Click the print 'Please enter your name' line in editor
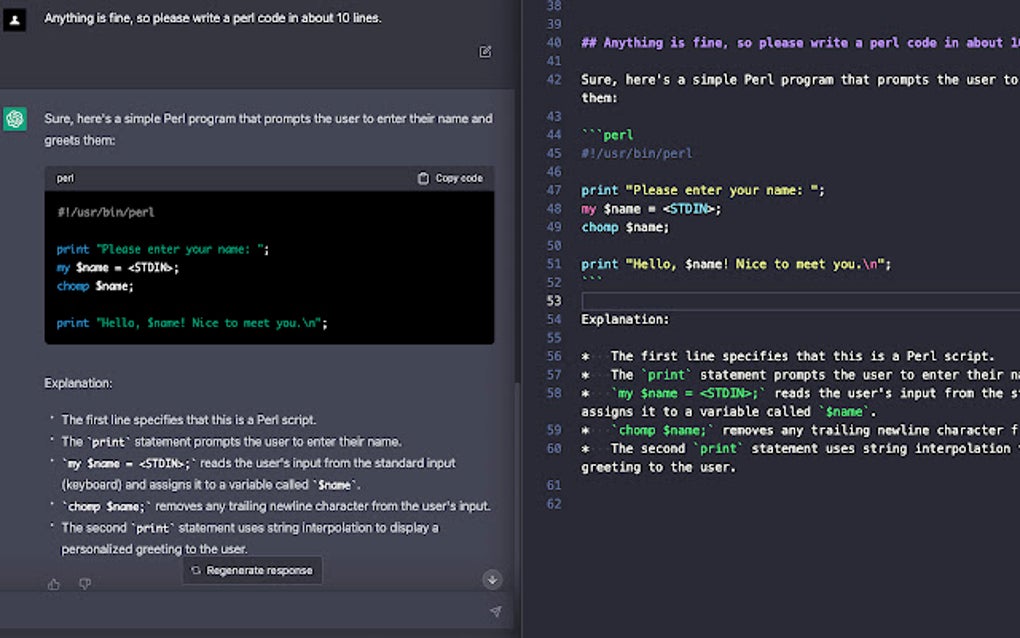 click(x=703, y=190)
